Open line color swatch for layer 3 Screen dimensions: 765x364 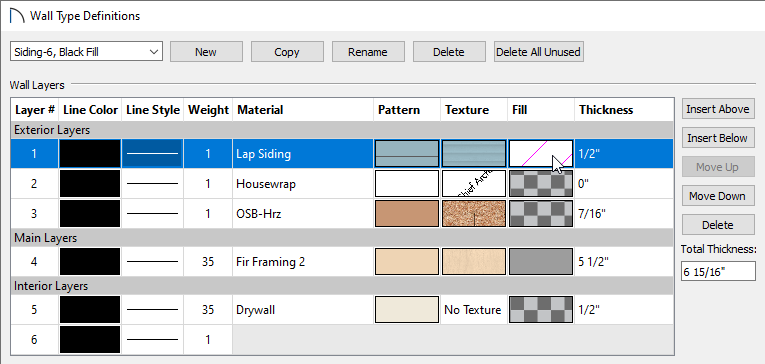[x=90, y=213]
